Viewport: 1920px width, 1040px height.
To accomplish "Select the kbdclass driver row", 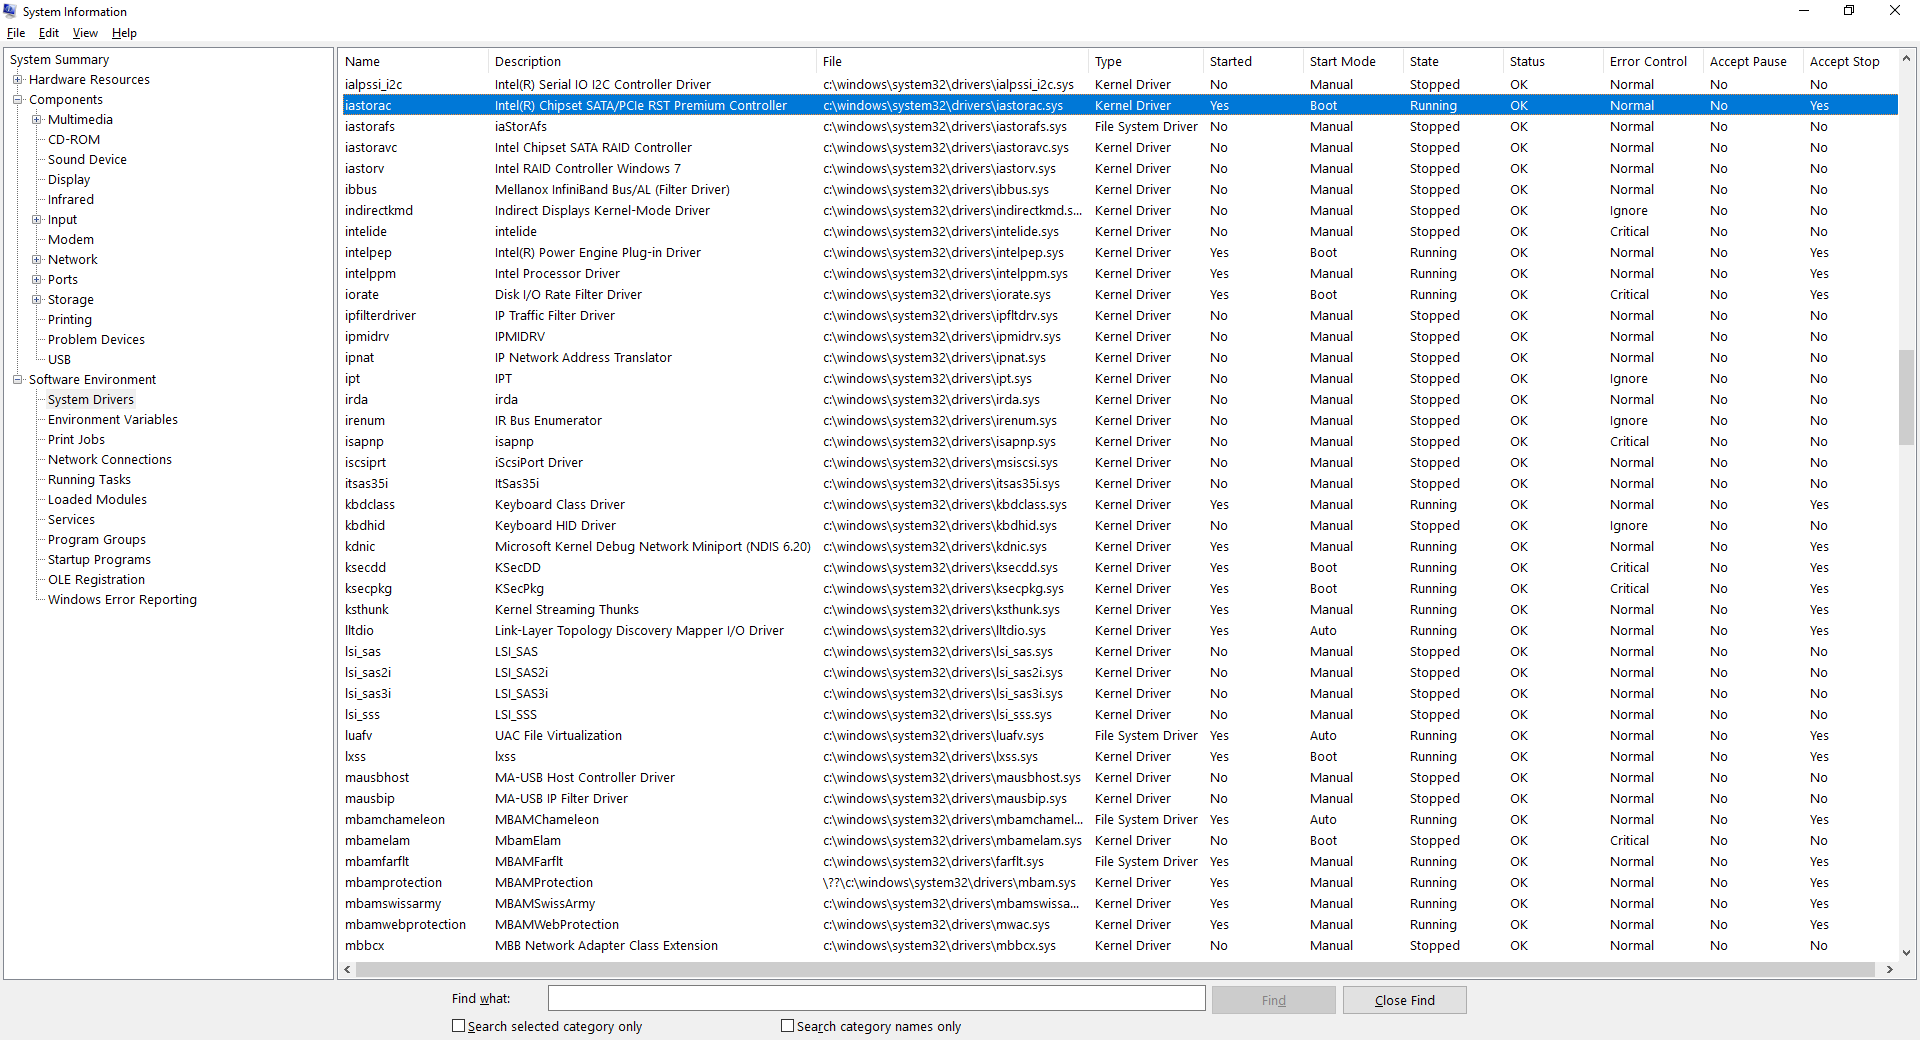I will point(1120,504).
